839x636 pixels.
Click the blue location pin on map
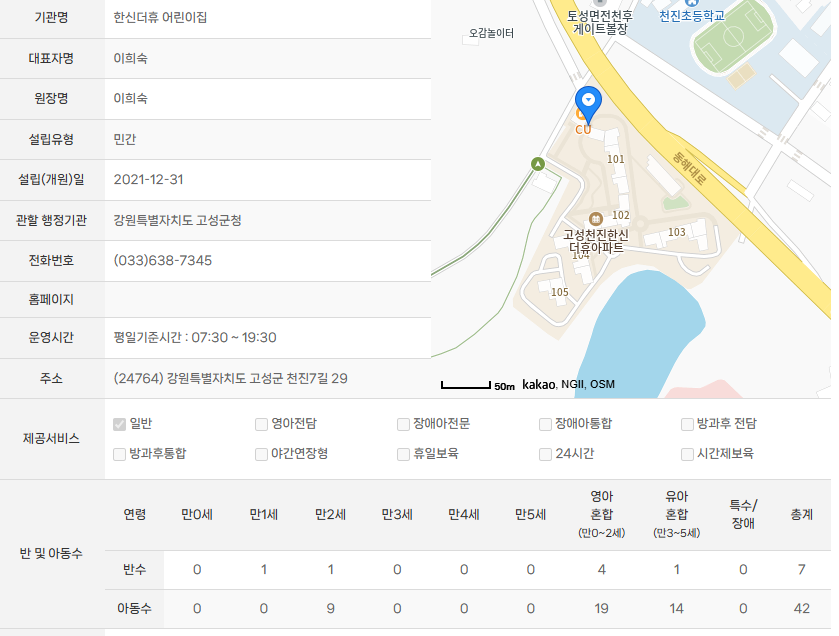(588, 104)
